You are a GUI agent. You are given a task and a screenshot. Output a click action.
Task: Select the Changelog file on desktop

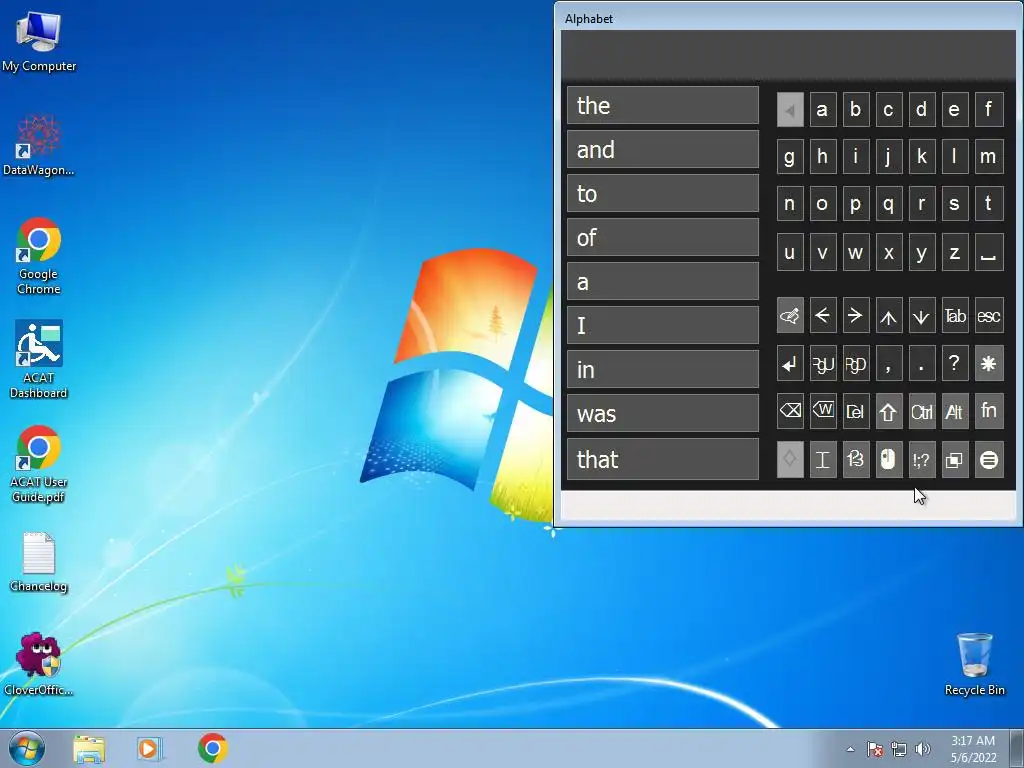[x=38, y=563]
